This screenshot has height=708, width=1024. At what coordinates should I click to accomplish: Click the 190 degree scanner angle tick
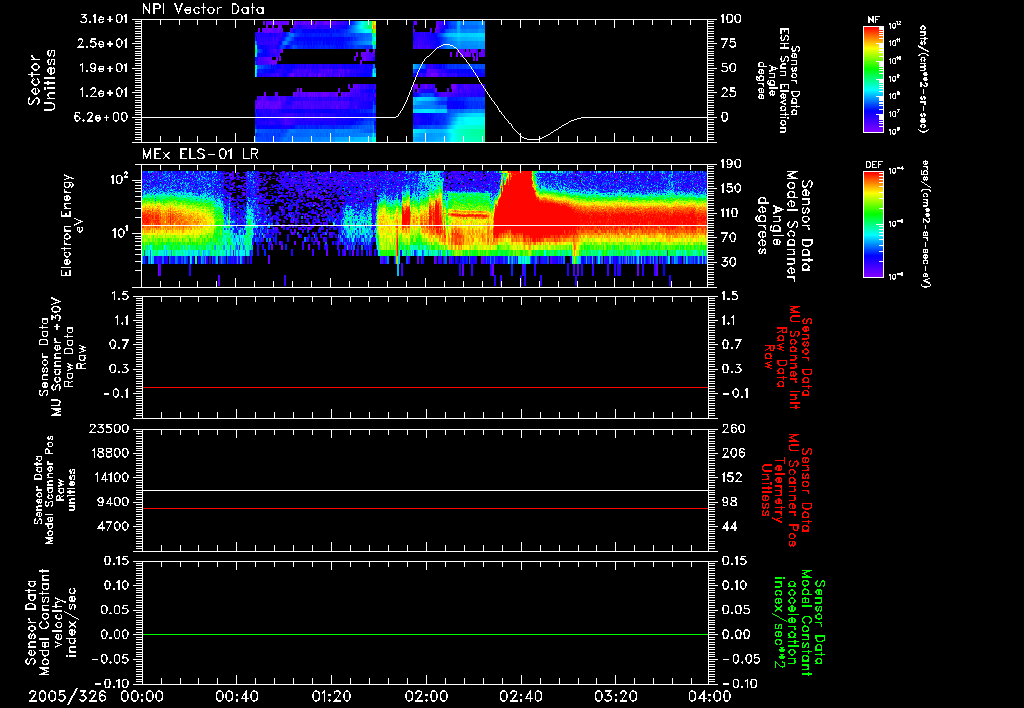point(731,164)
